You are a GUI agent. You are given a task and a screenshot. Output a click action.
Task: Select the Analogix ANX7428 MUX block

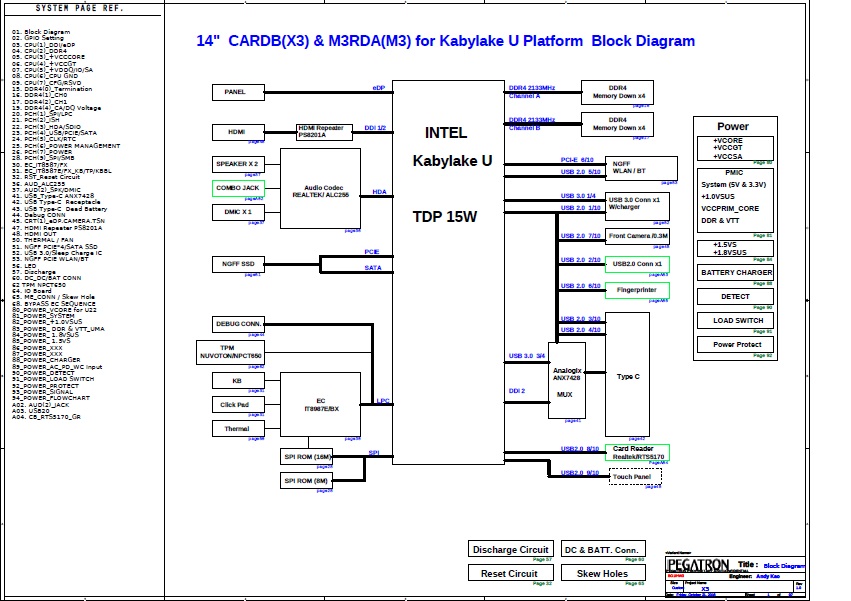[567, 381]
